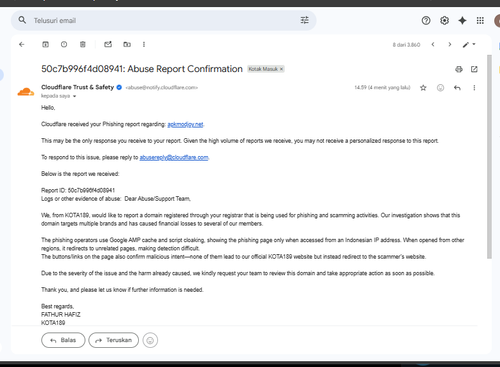Star the Cloudflare message
This screenshot has height=367, width=500.
423,88
